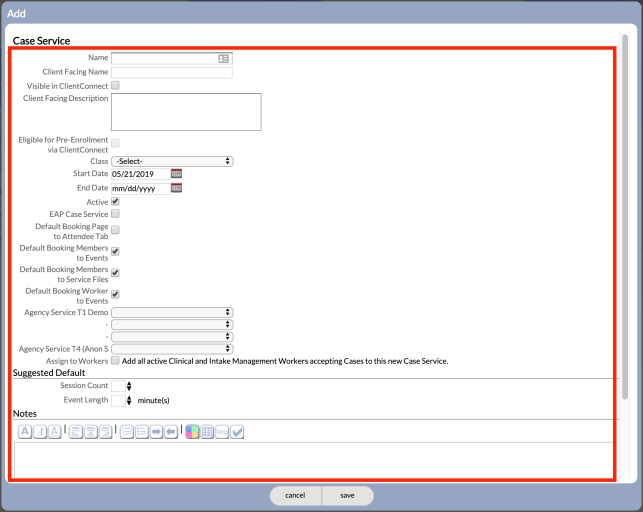The width and height of the screenshot is (643, 512).
Task: Uncheck Default Booking Worker to Events
Action: click(116, 294)
